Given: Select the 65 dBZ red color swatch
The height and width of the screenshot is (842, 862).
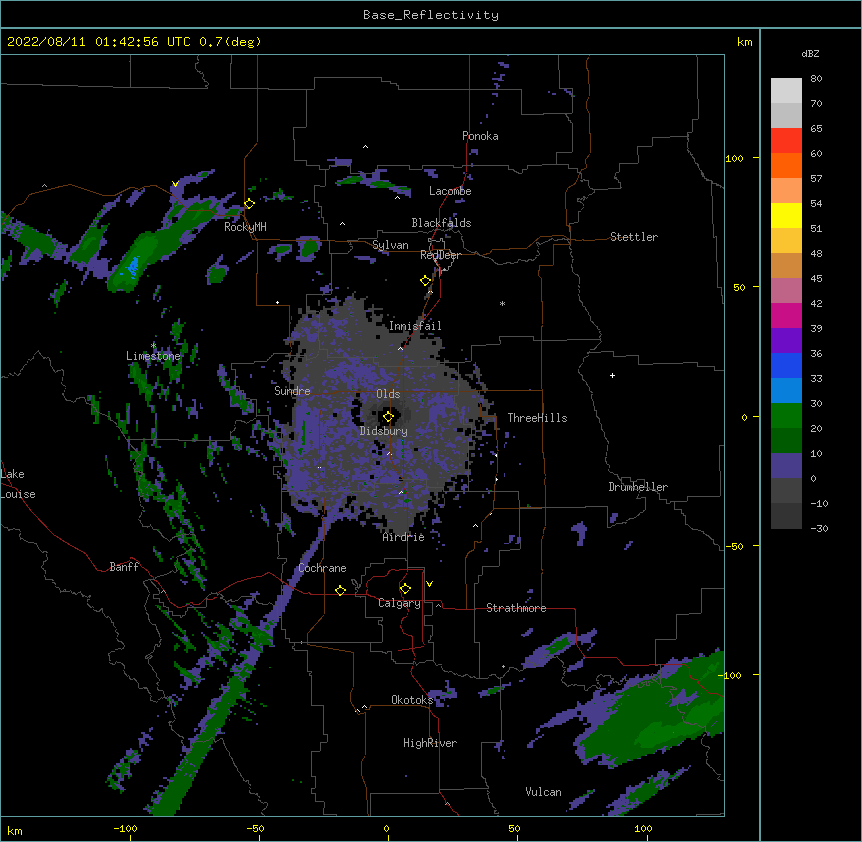Looking at the screenshot, I should [x=786, y=140].
